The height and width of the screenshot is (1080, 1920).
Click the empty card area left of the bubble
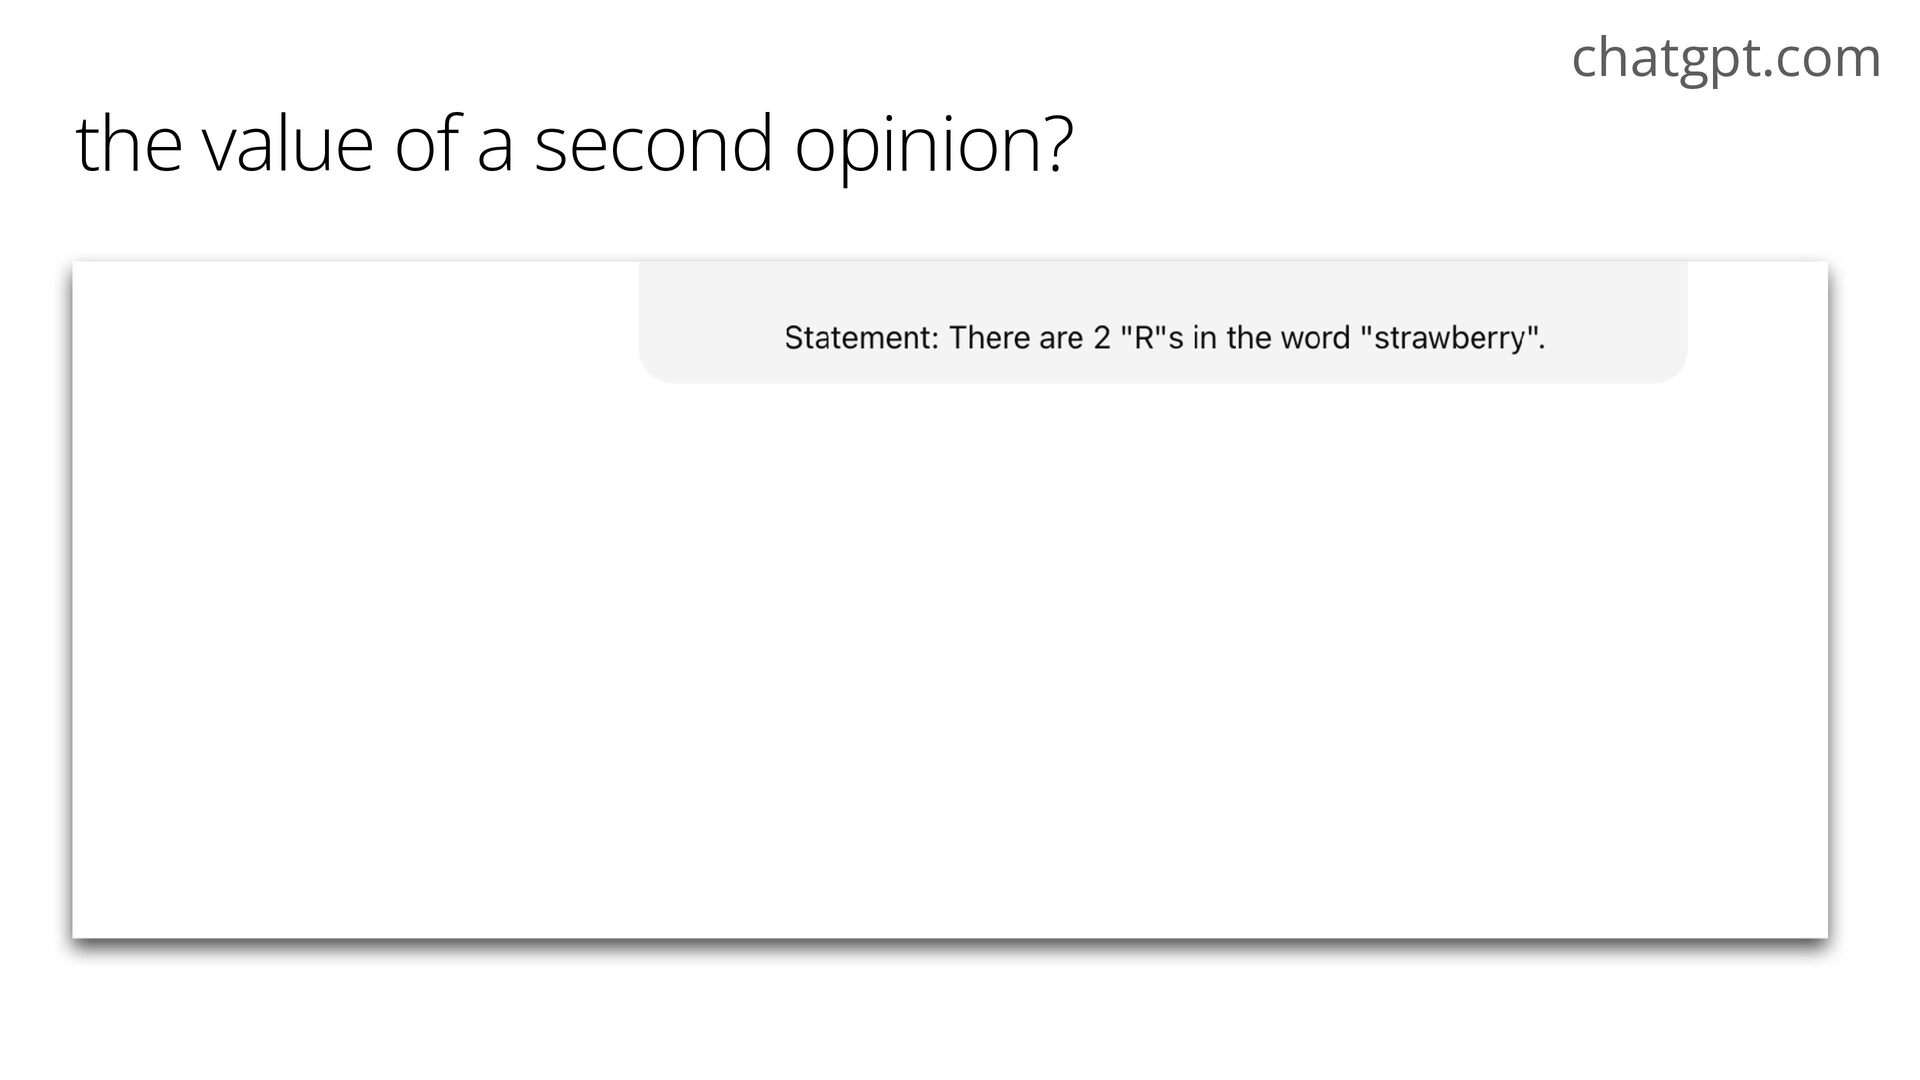point(355,322)
